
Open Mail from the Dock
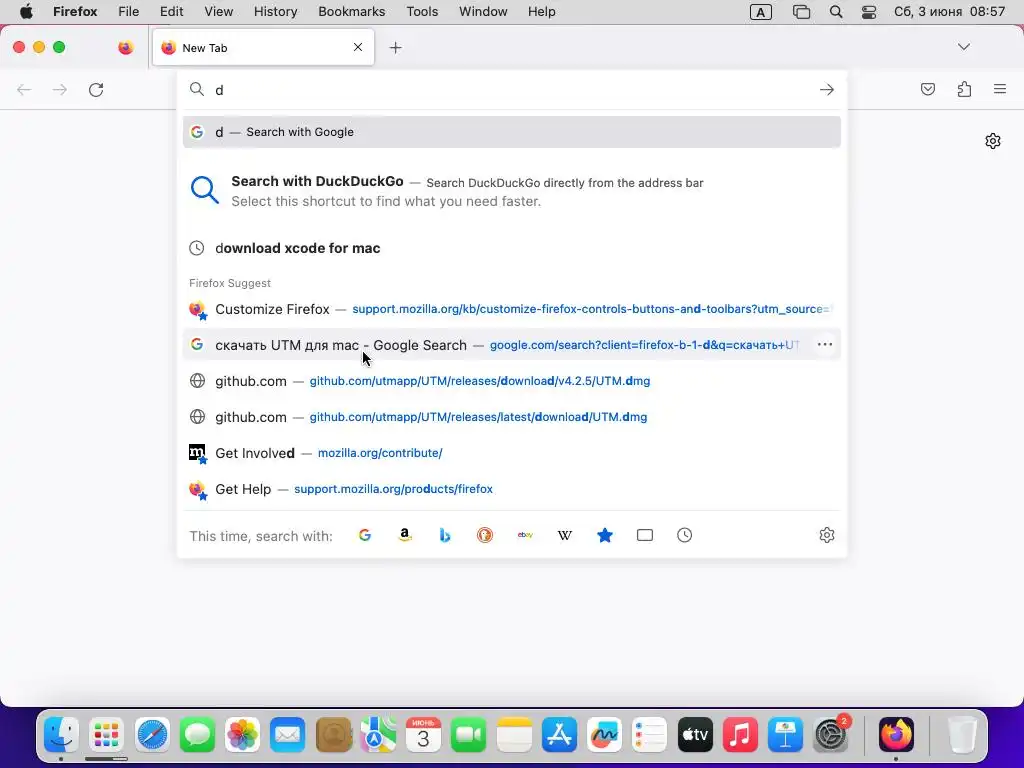pyautogui.click(x=287, y=735)
